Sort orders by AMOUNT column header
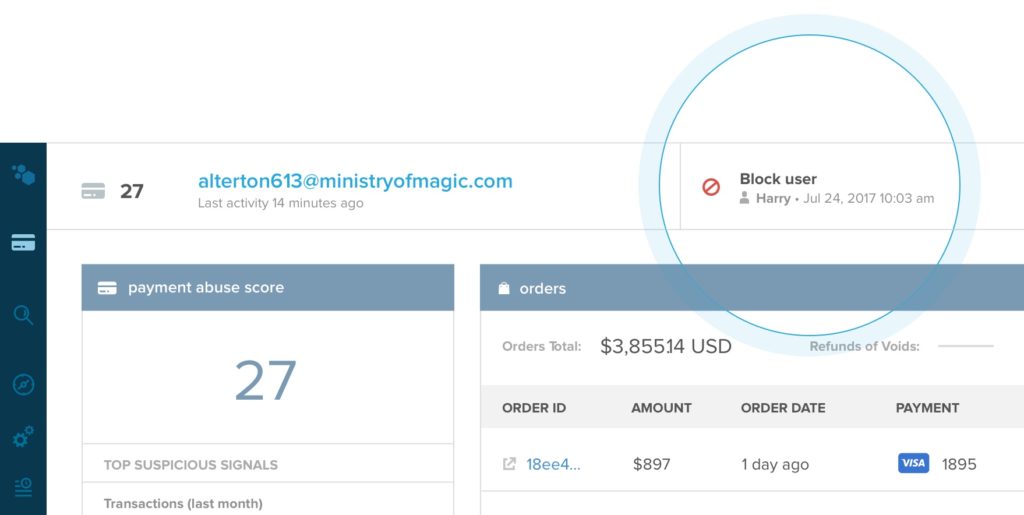Screen dimensions: 1024x515 point(661,408)
